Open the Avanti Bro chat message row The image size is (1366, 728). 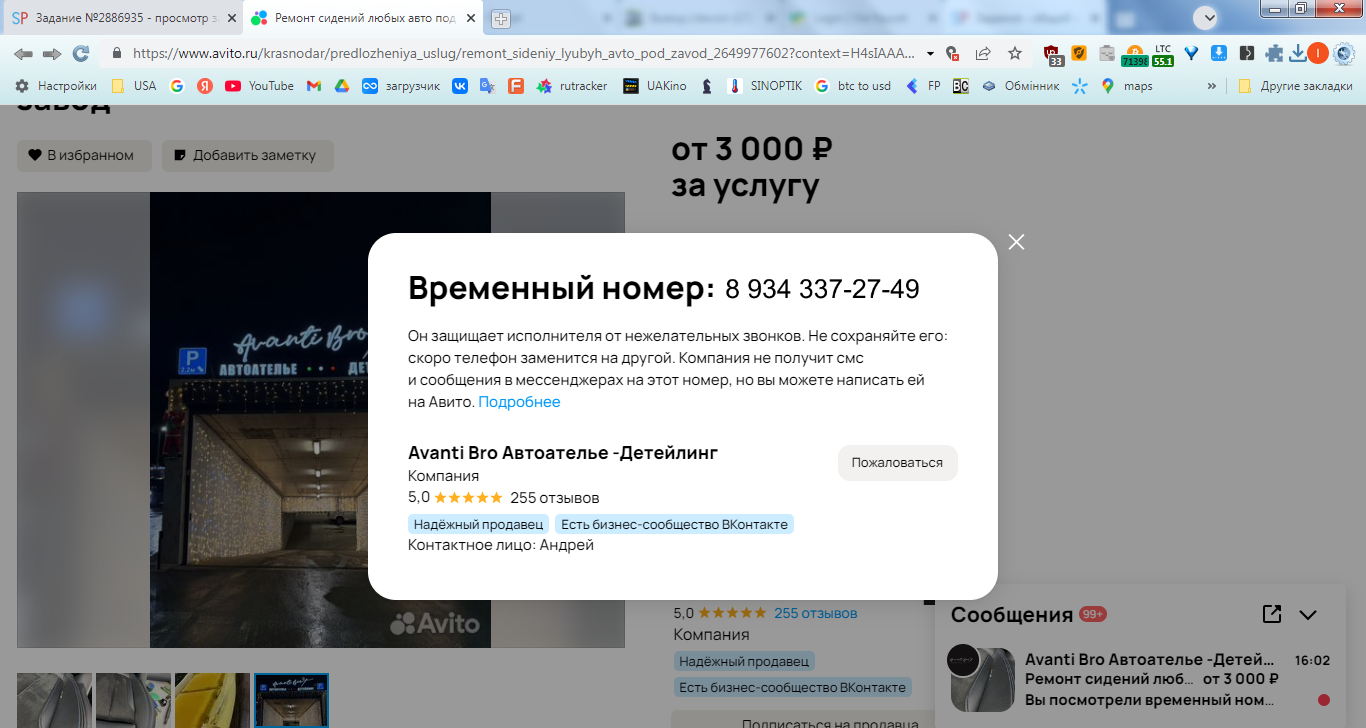[x=1140, y=679]
